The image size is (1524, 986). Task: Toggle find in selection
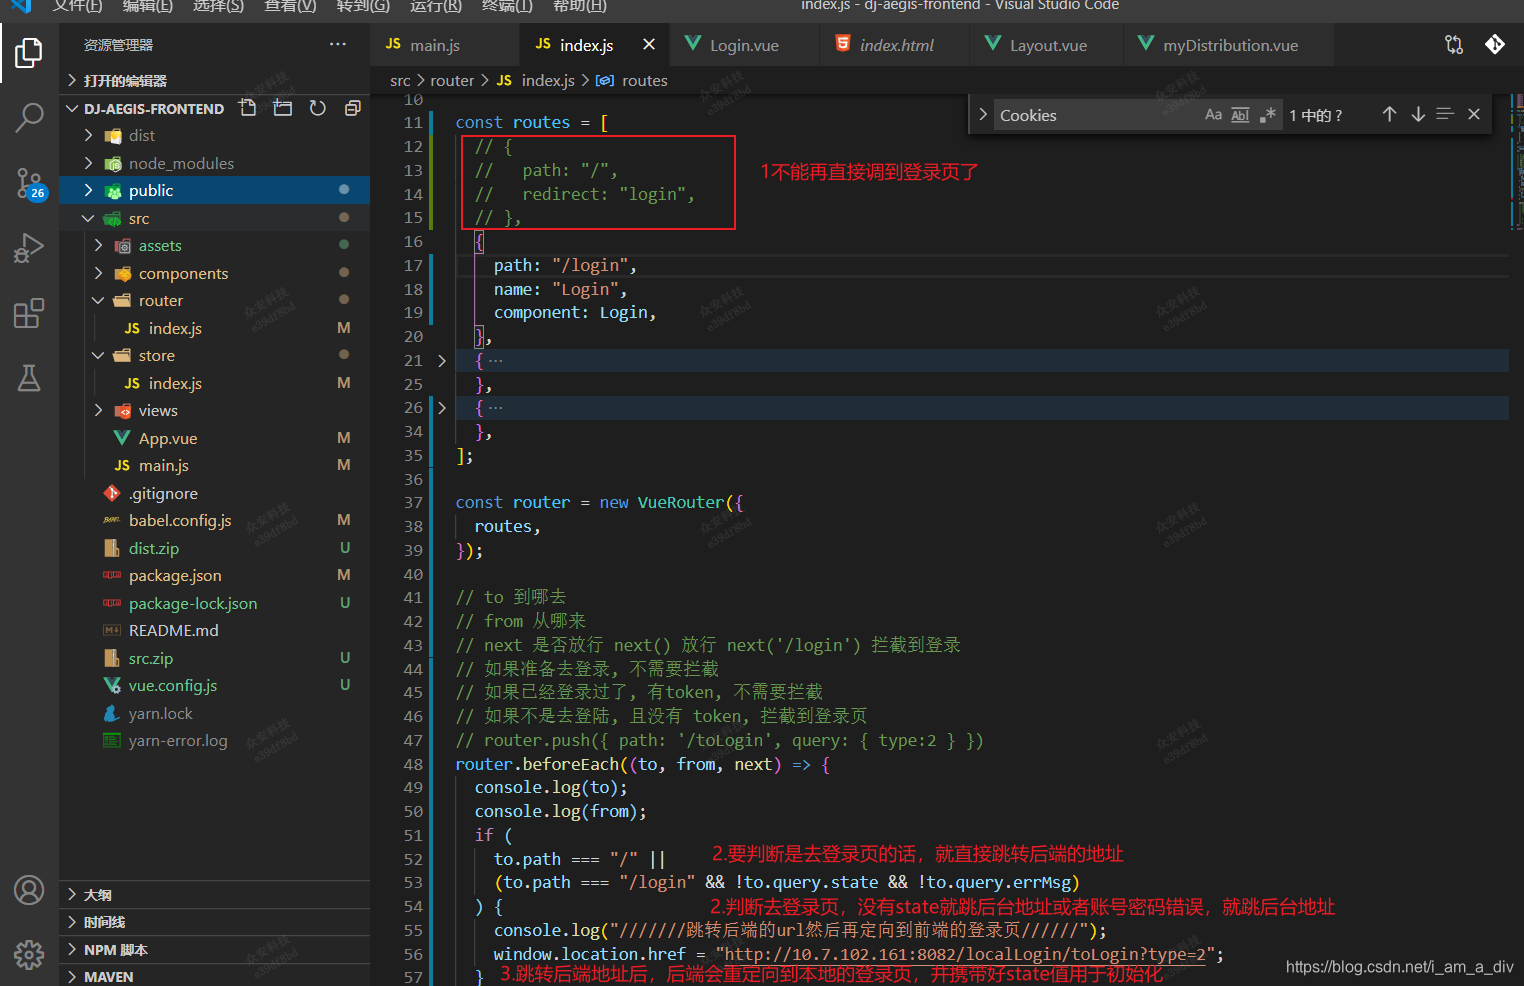pos(1445,115)
